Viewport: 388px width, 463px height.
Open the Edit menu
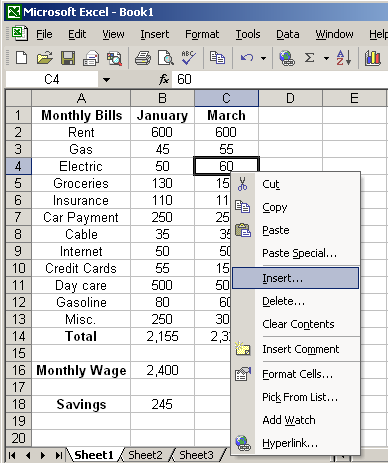coord(77,34)
